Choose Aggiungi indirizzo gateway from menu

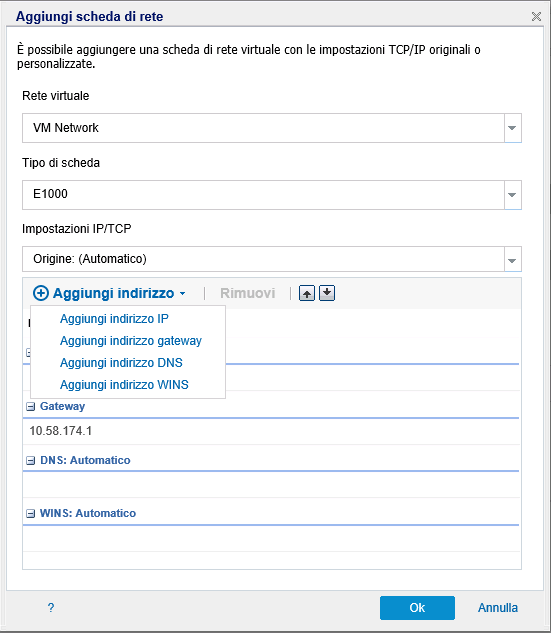click(131, 341)
